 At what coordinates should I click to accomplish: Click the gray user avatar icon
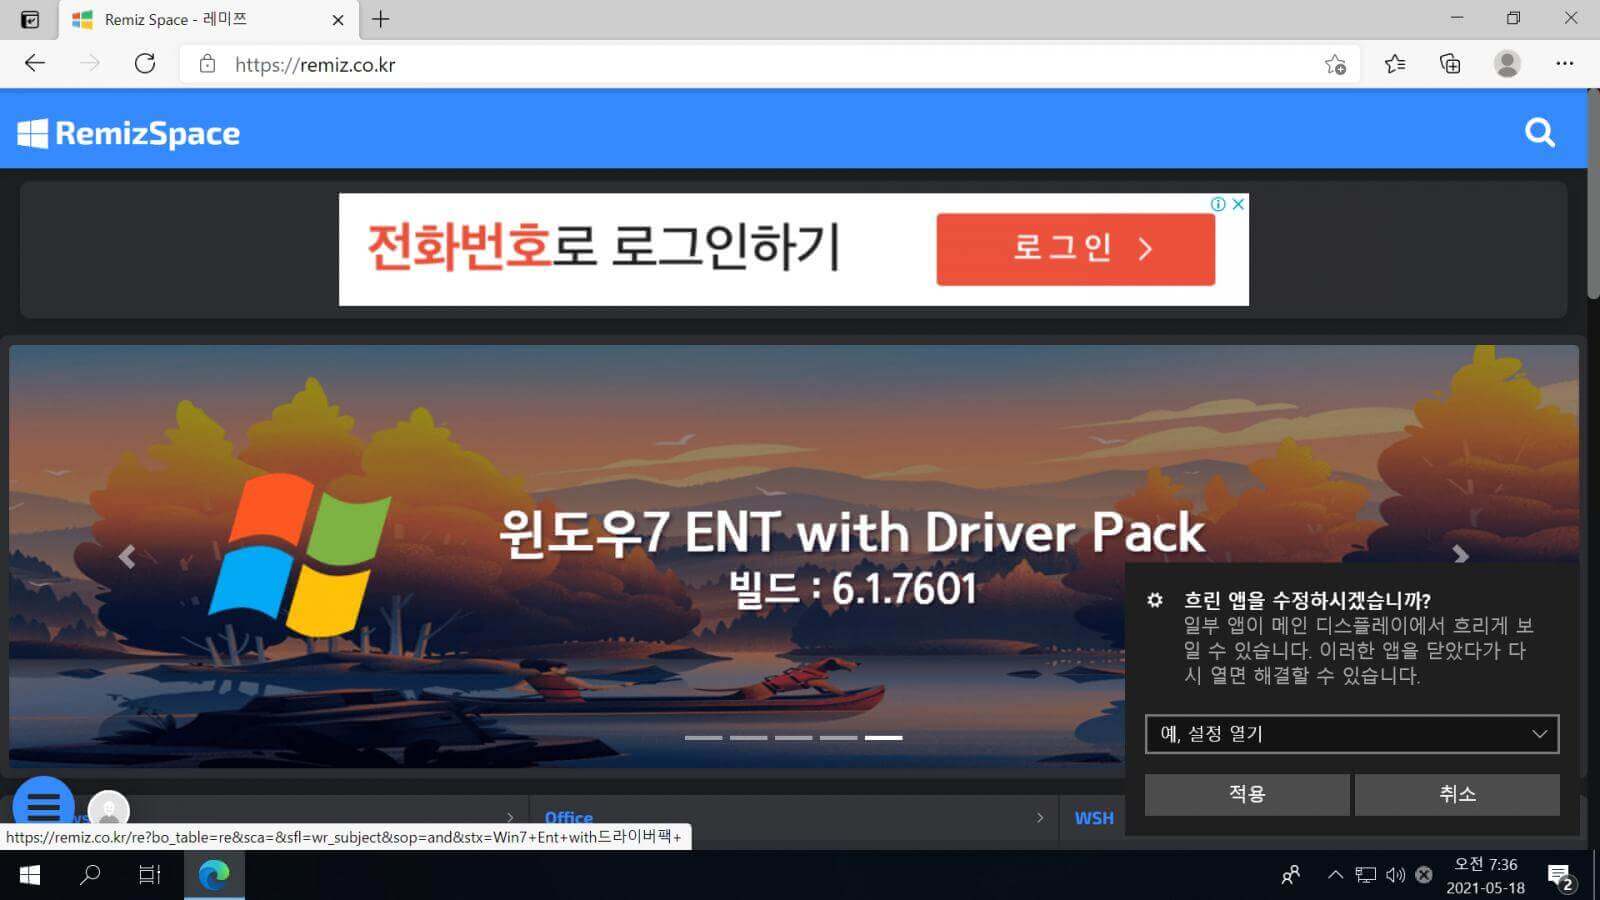coord(109,808)
